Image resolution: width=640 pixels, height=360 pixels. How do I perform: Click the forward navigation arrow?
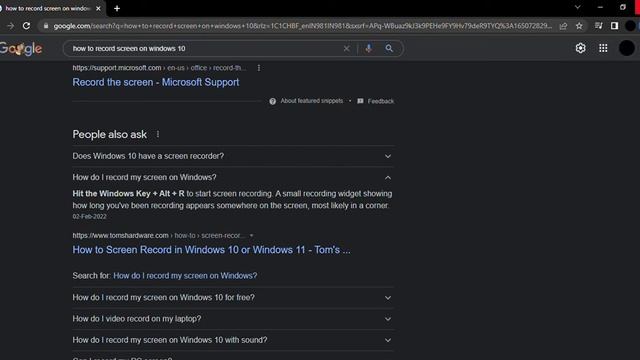[11, 26]
